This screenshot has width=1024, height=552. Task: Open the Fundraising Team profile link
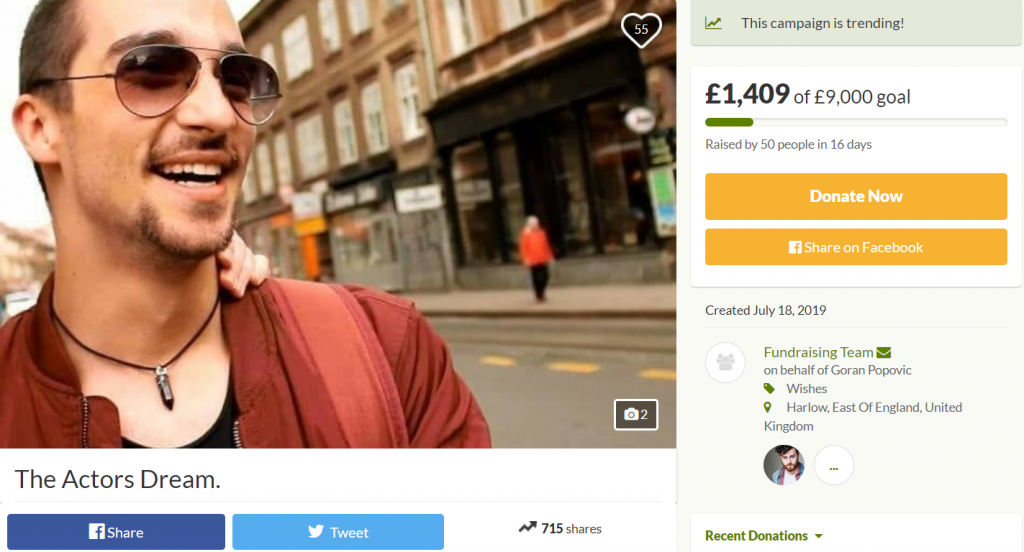coord(818,352)
